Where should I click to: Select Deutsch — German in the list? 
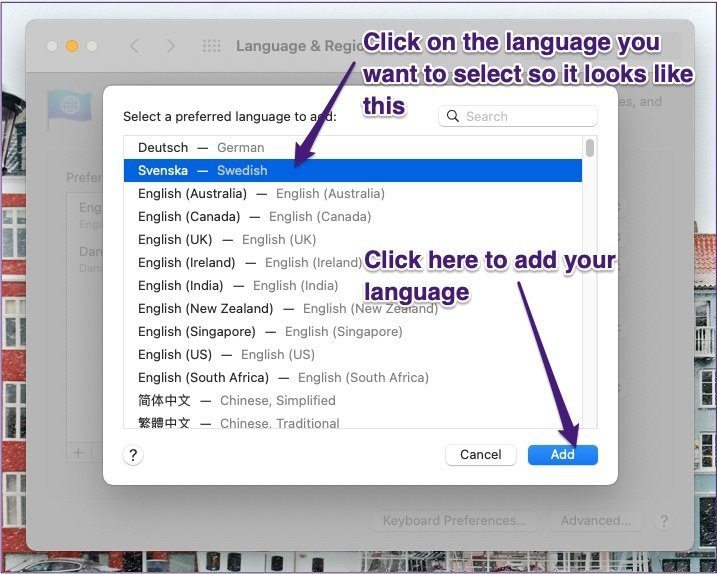[x=353, y=147]
